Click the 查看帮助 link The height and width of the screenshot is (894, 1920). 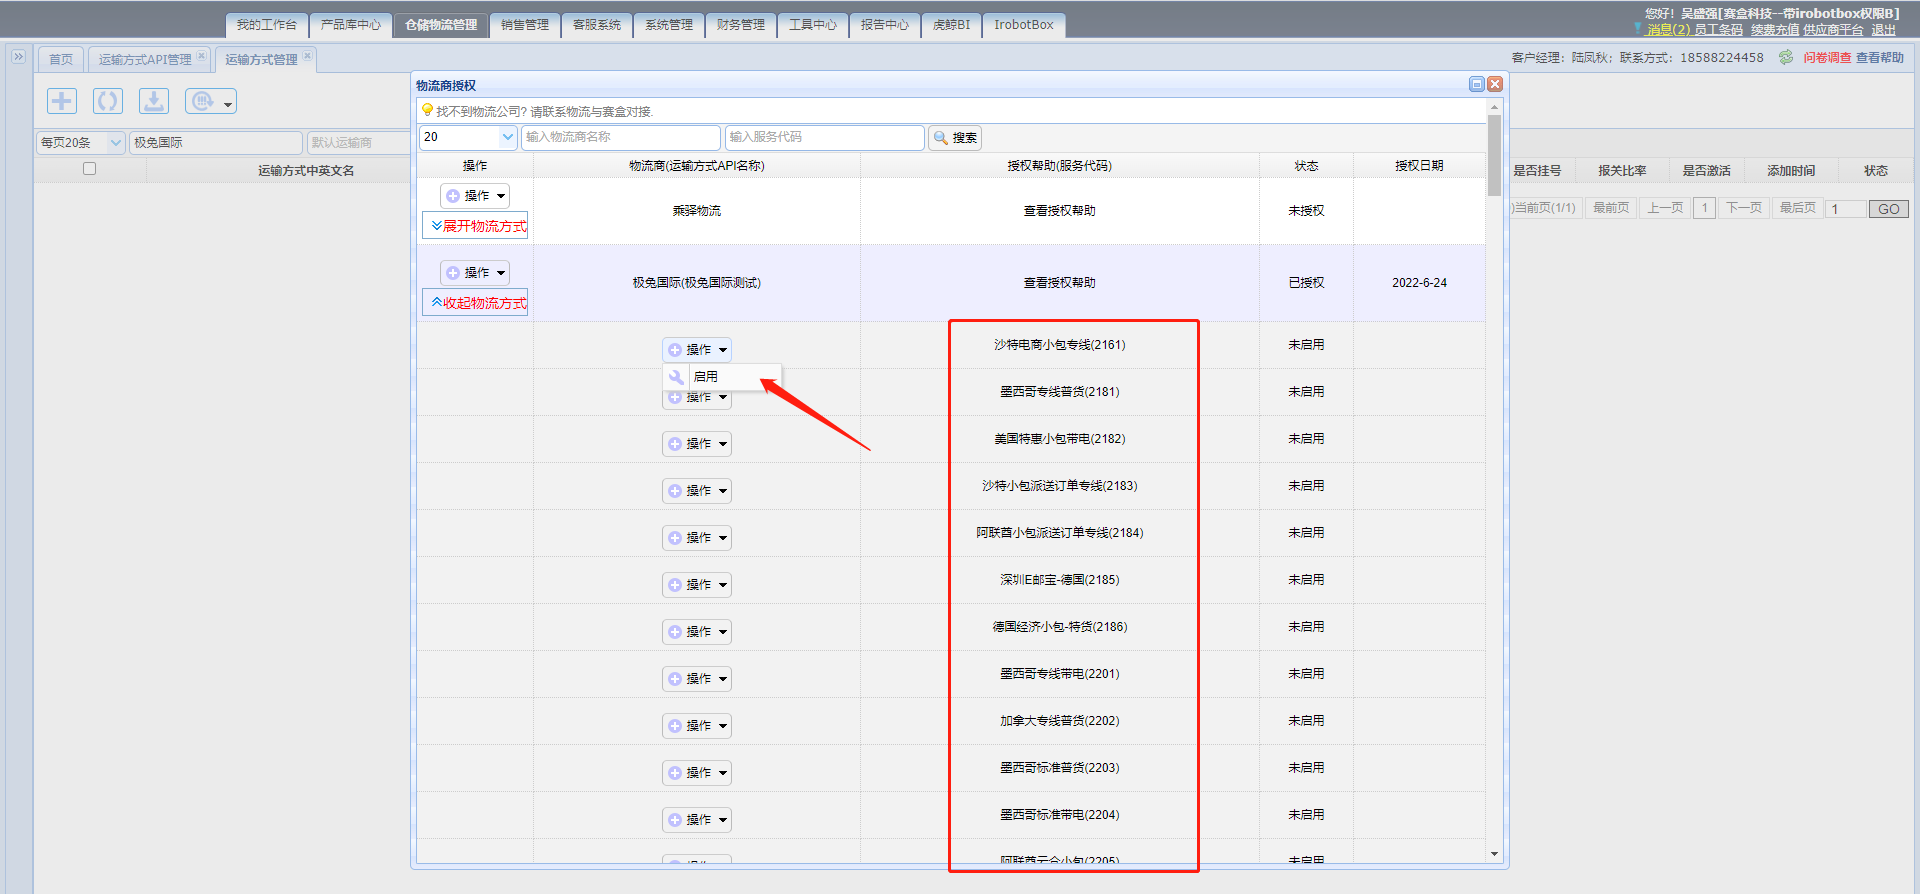1880,58
